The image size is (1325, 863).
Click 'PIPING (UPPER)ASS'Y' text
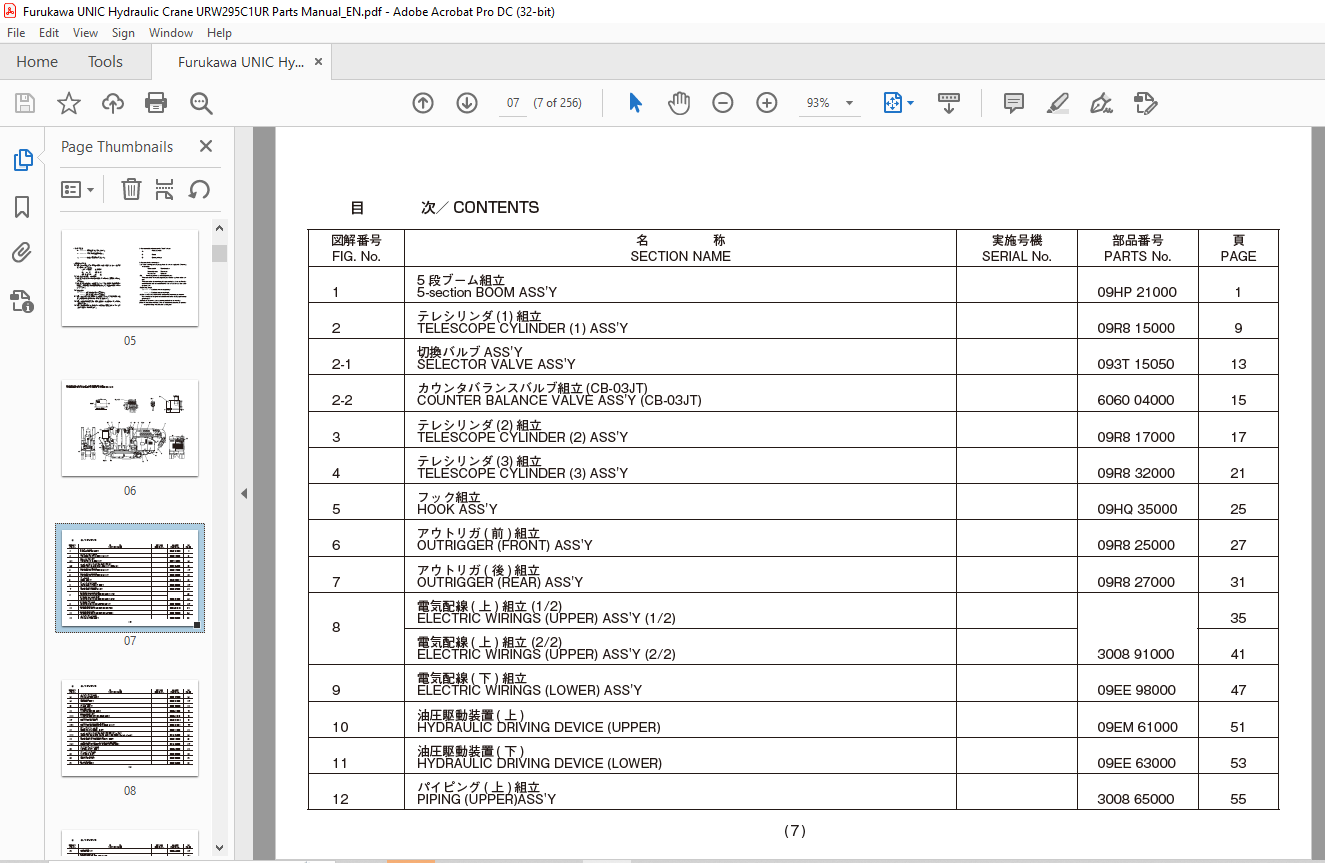pos(487,799)
